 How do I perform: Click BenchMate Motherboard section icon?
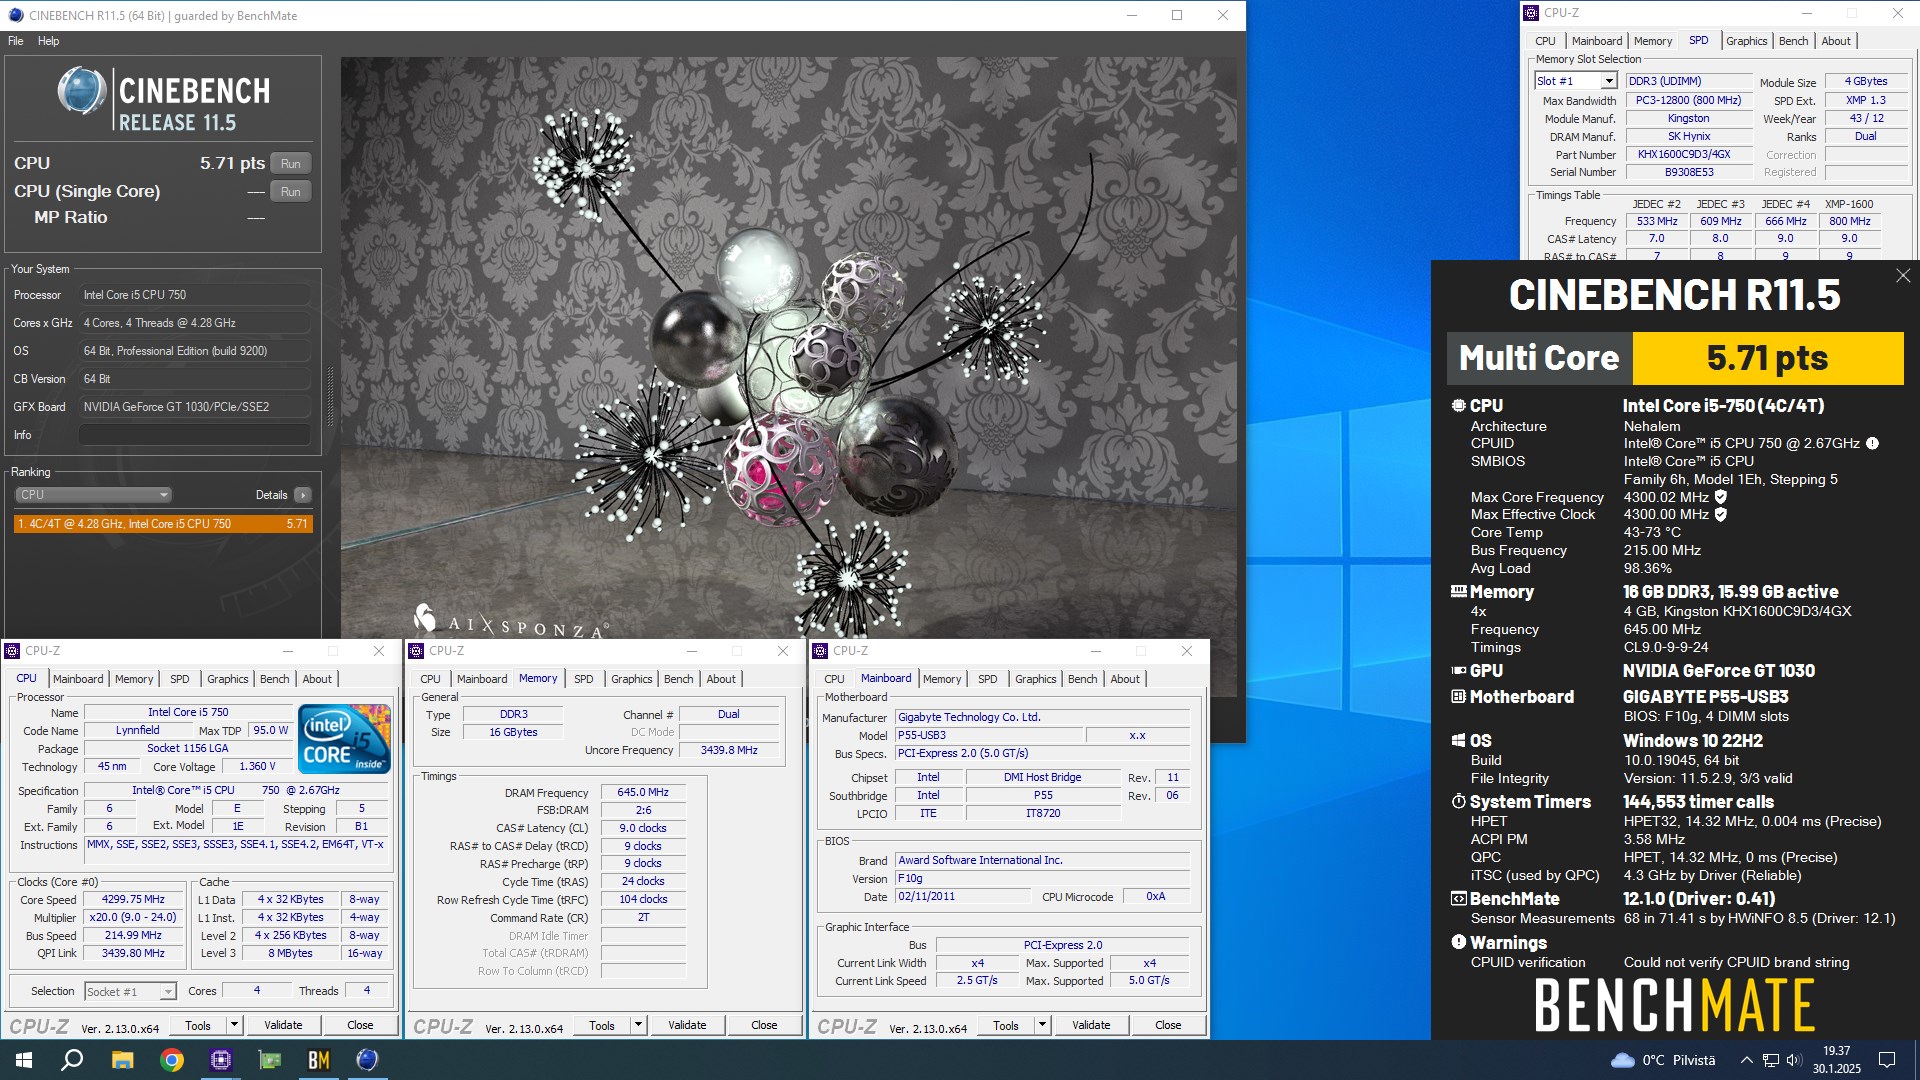[x=1458, y=697]
